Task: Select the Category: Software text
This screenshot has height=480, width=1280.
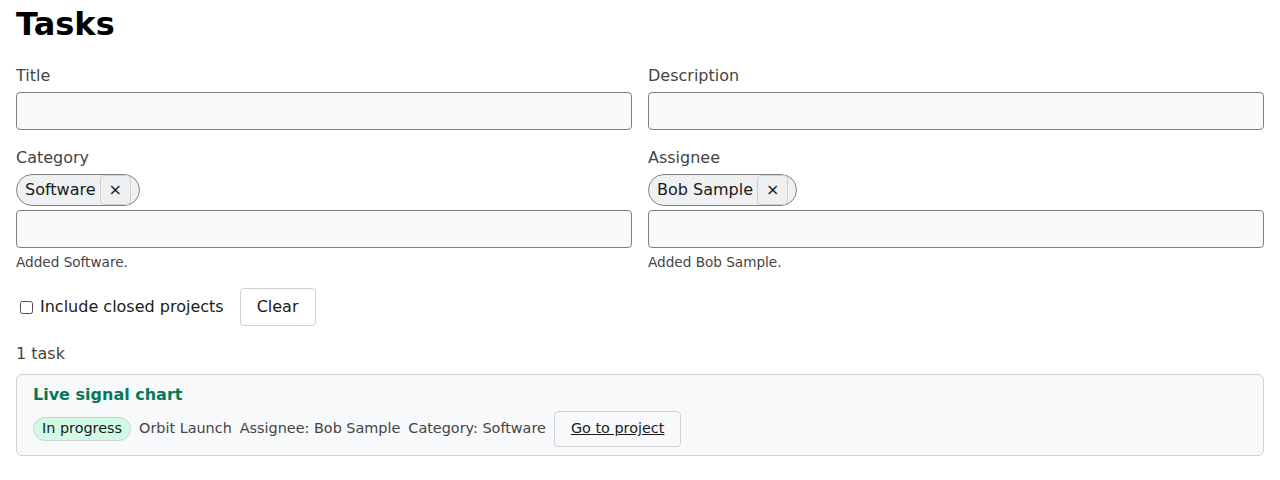Action: click(477, 428)
